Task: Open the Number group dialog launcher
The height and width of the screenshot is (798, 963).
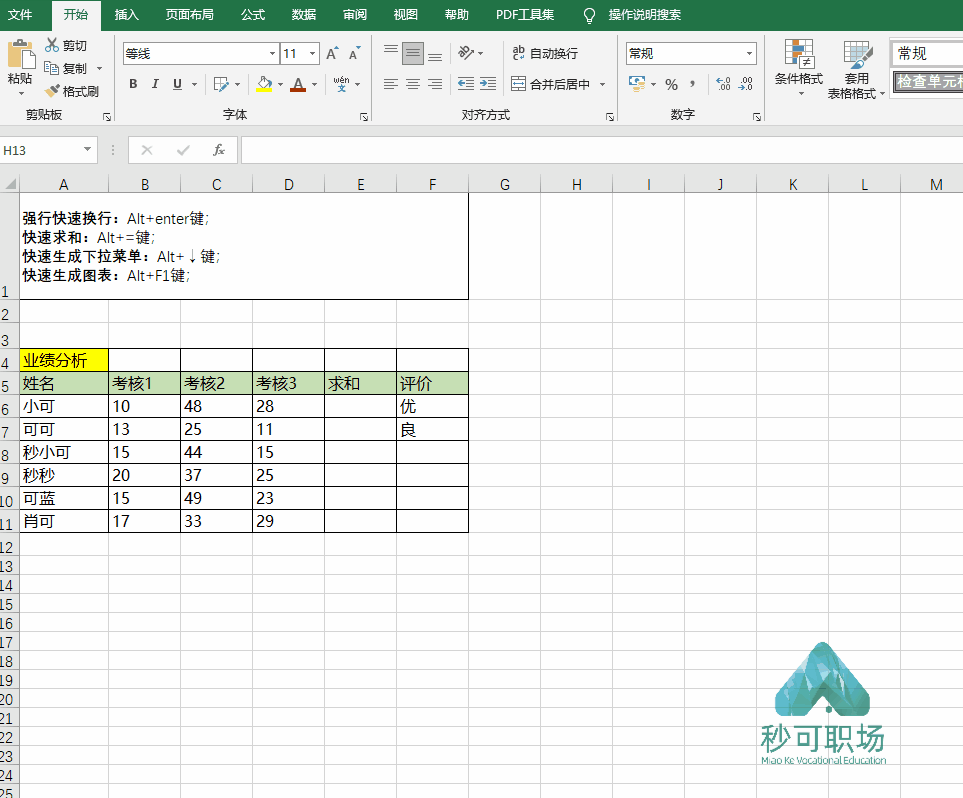Action: click(757, 116)
